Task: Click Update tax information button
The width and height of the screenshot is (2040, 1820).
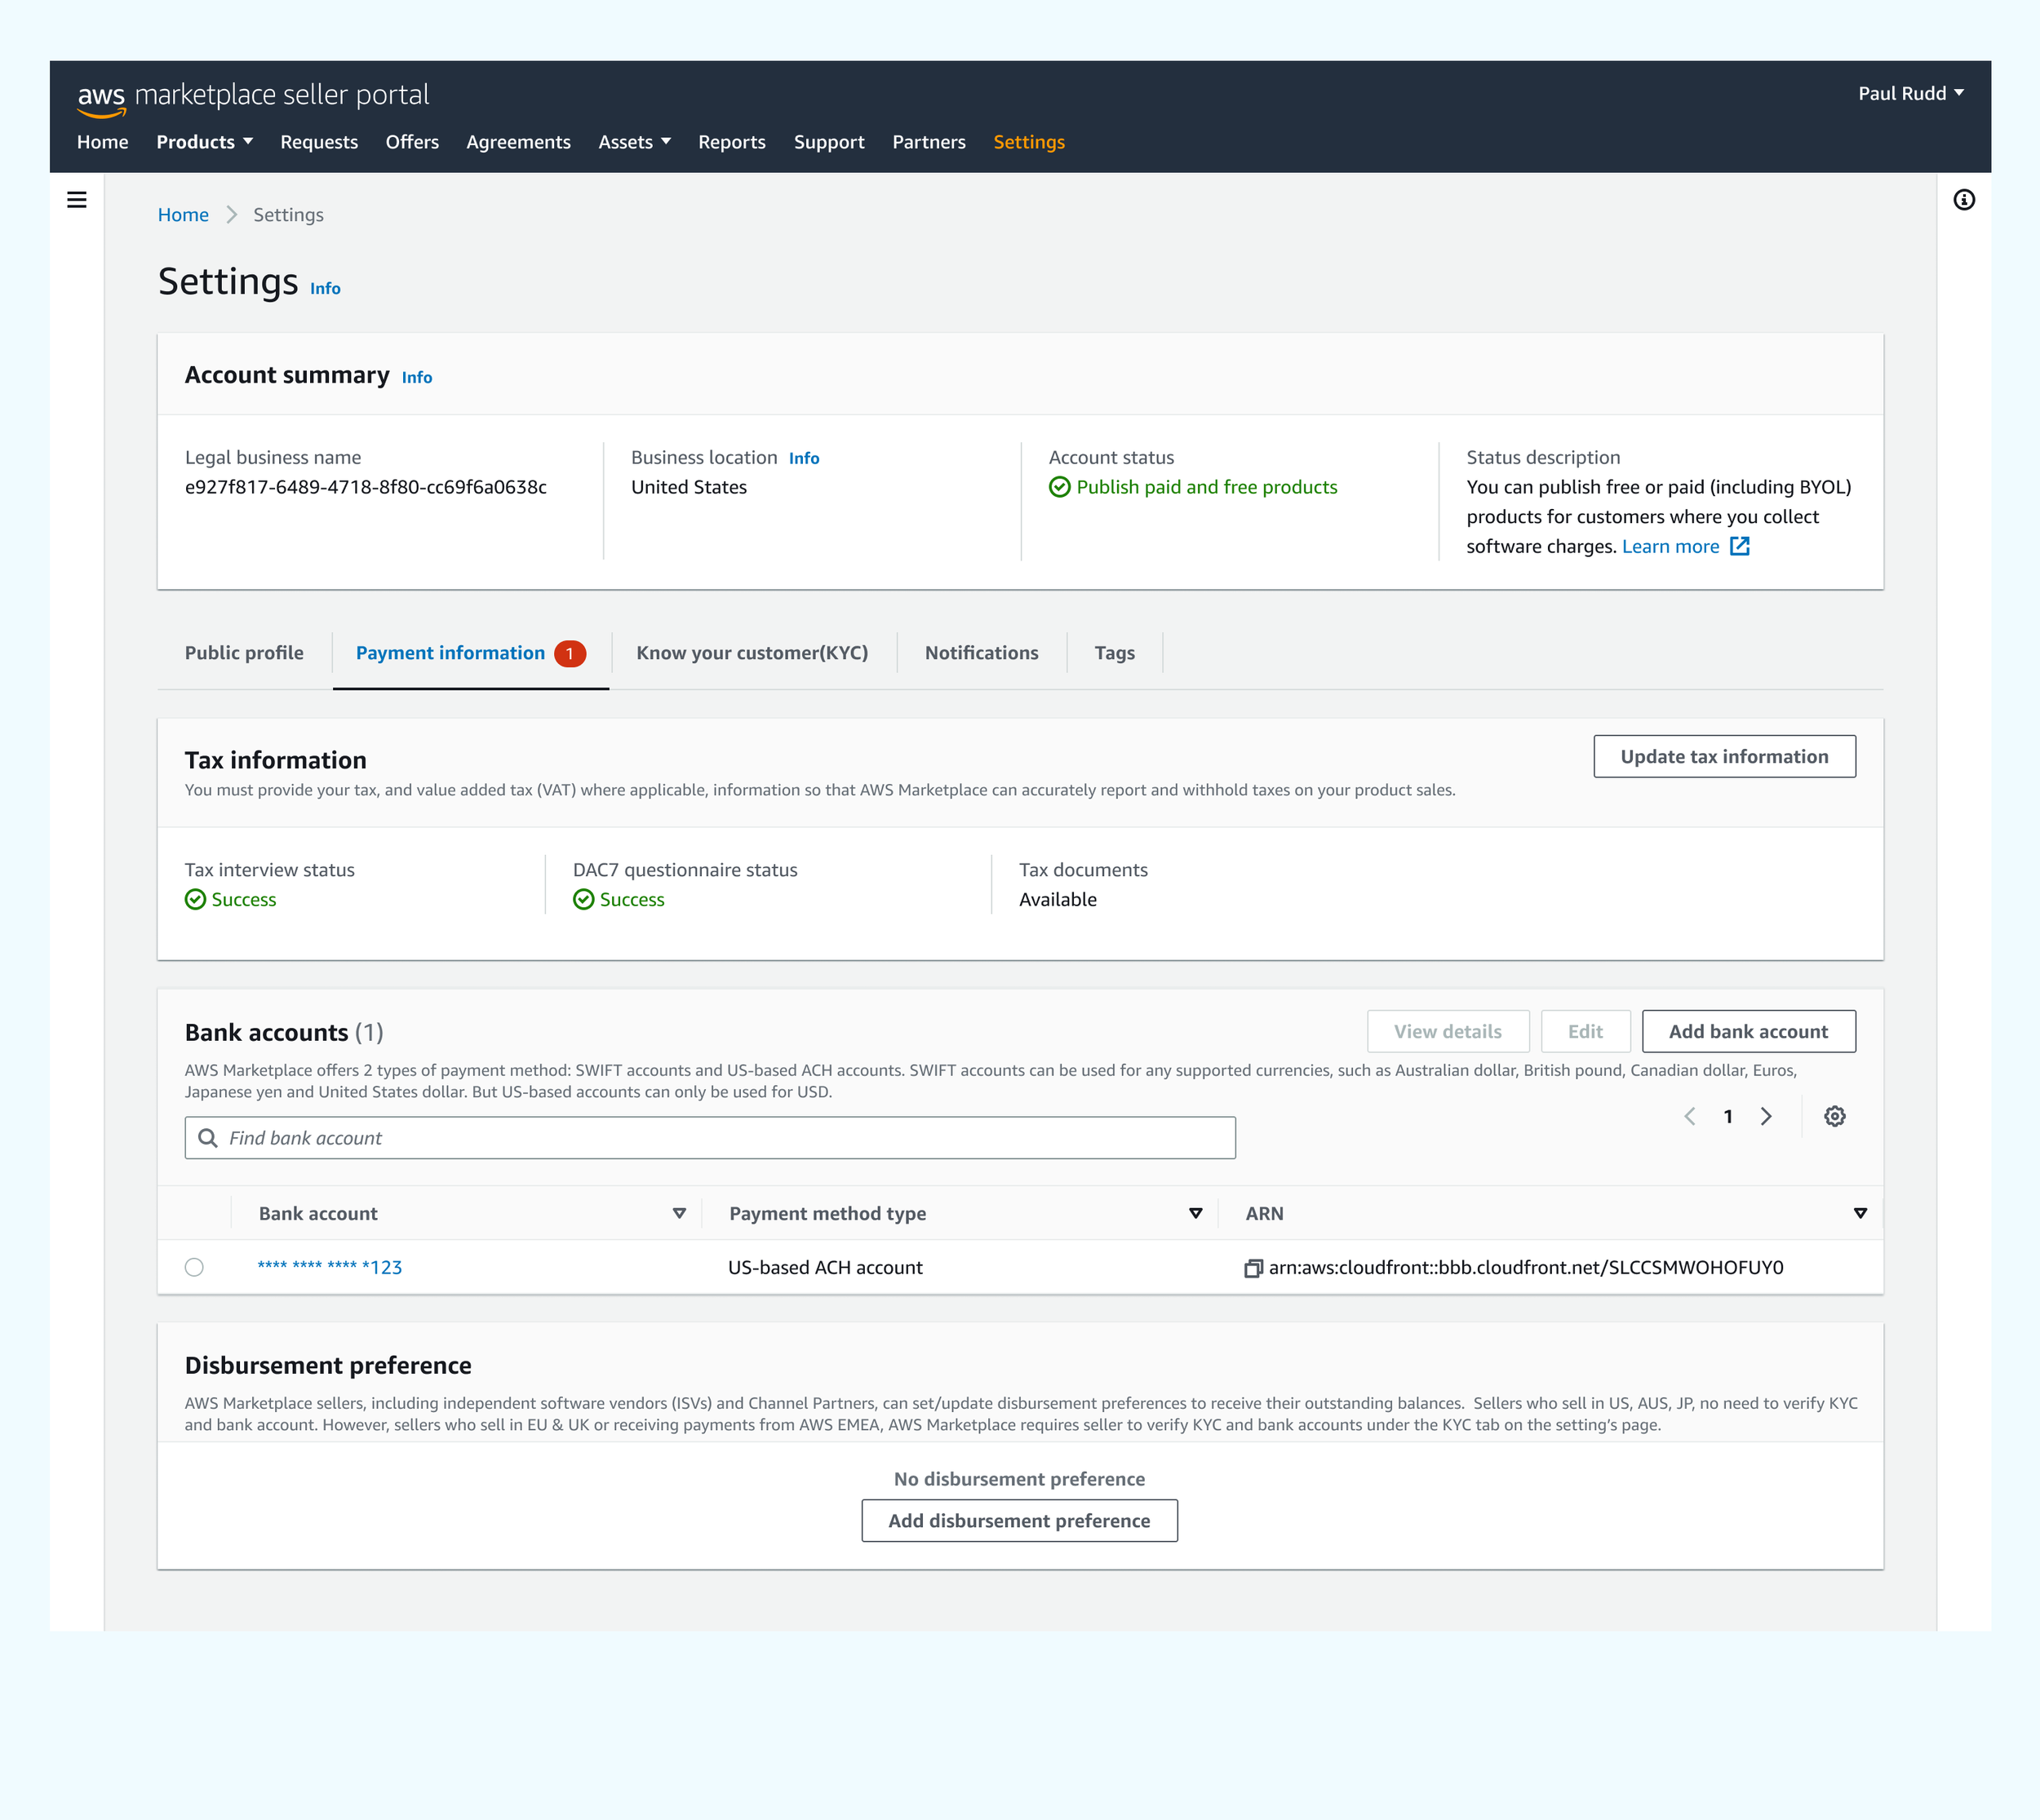Action: (1724, 757)
